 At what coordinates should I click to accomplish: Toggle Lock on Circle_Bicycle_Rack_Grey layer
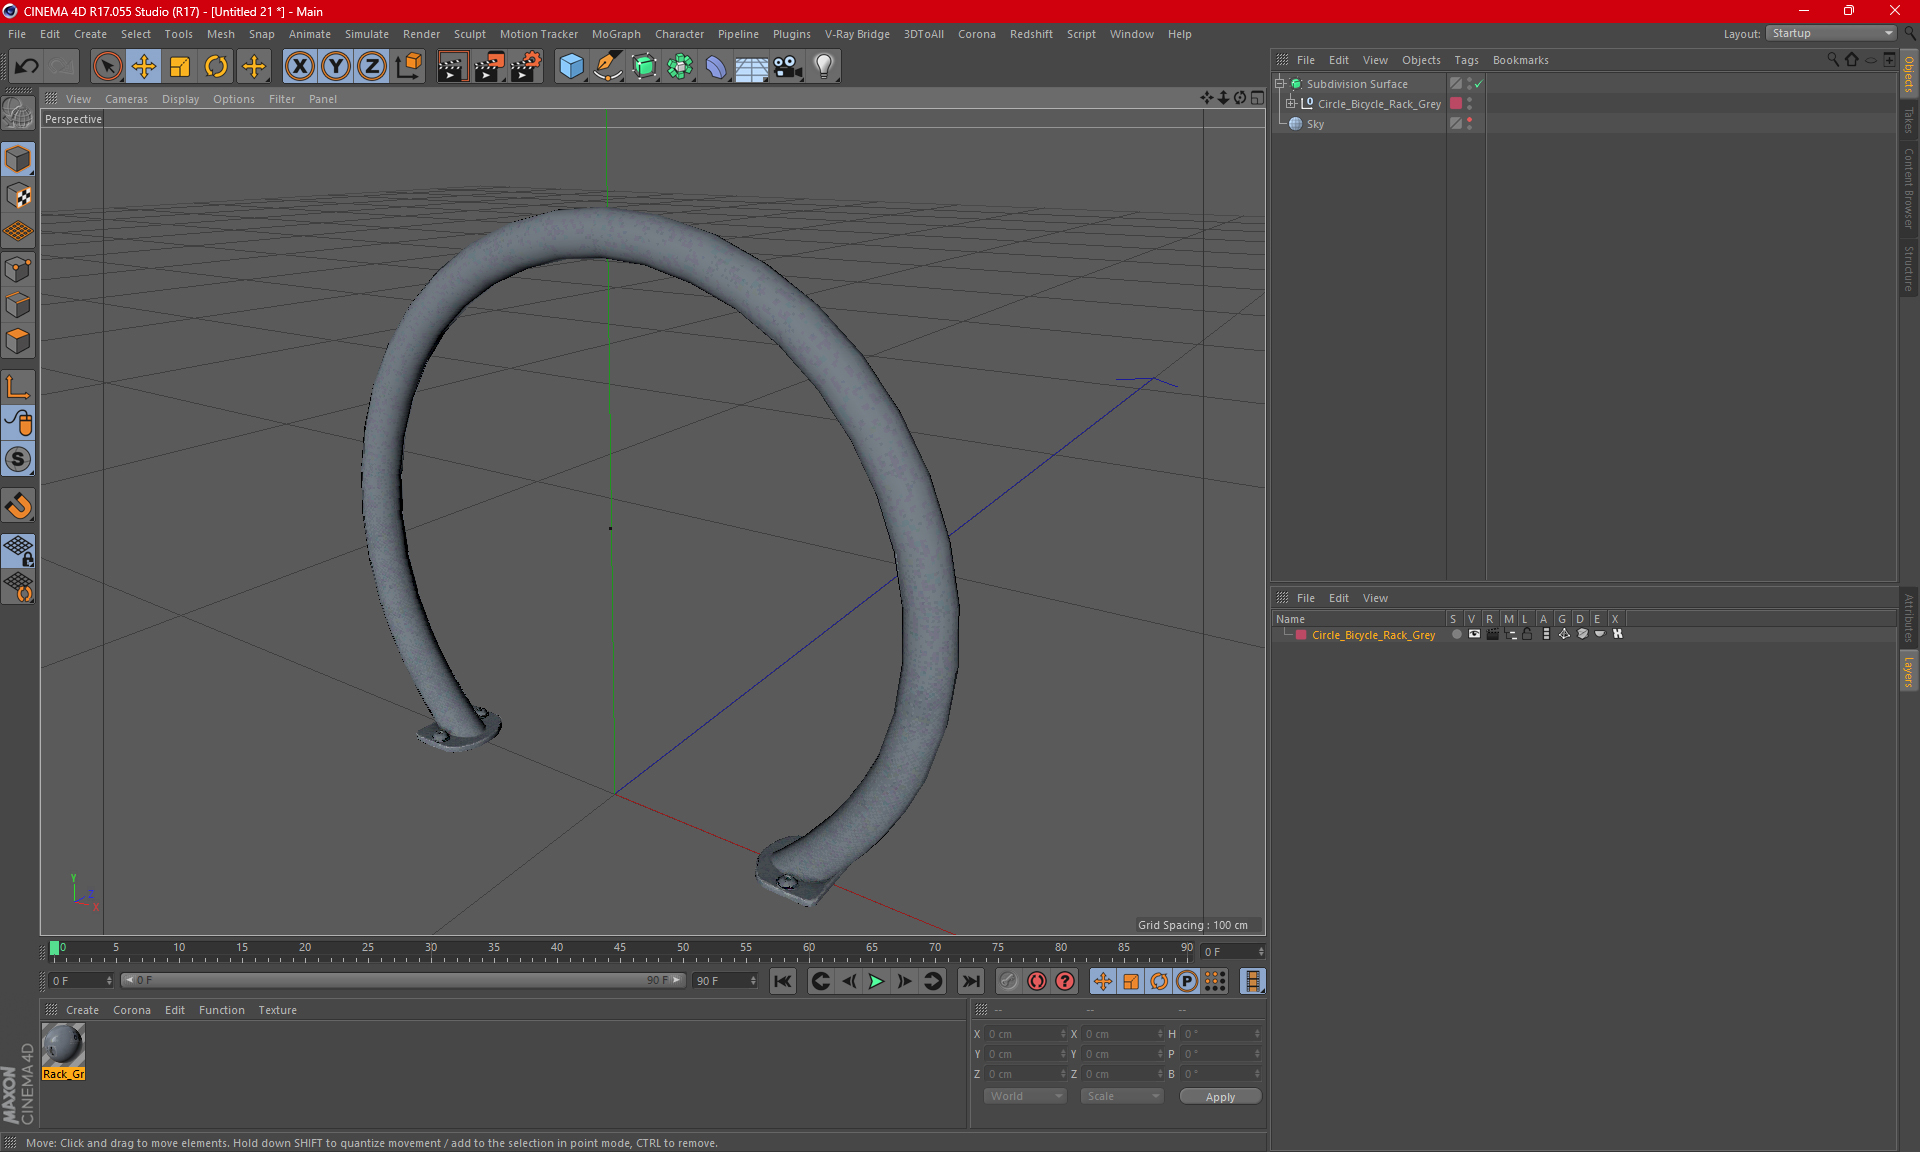[x=1527, y=635]
